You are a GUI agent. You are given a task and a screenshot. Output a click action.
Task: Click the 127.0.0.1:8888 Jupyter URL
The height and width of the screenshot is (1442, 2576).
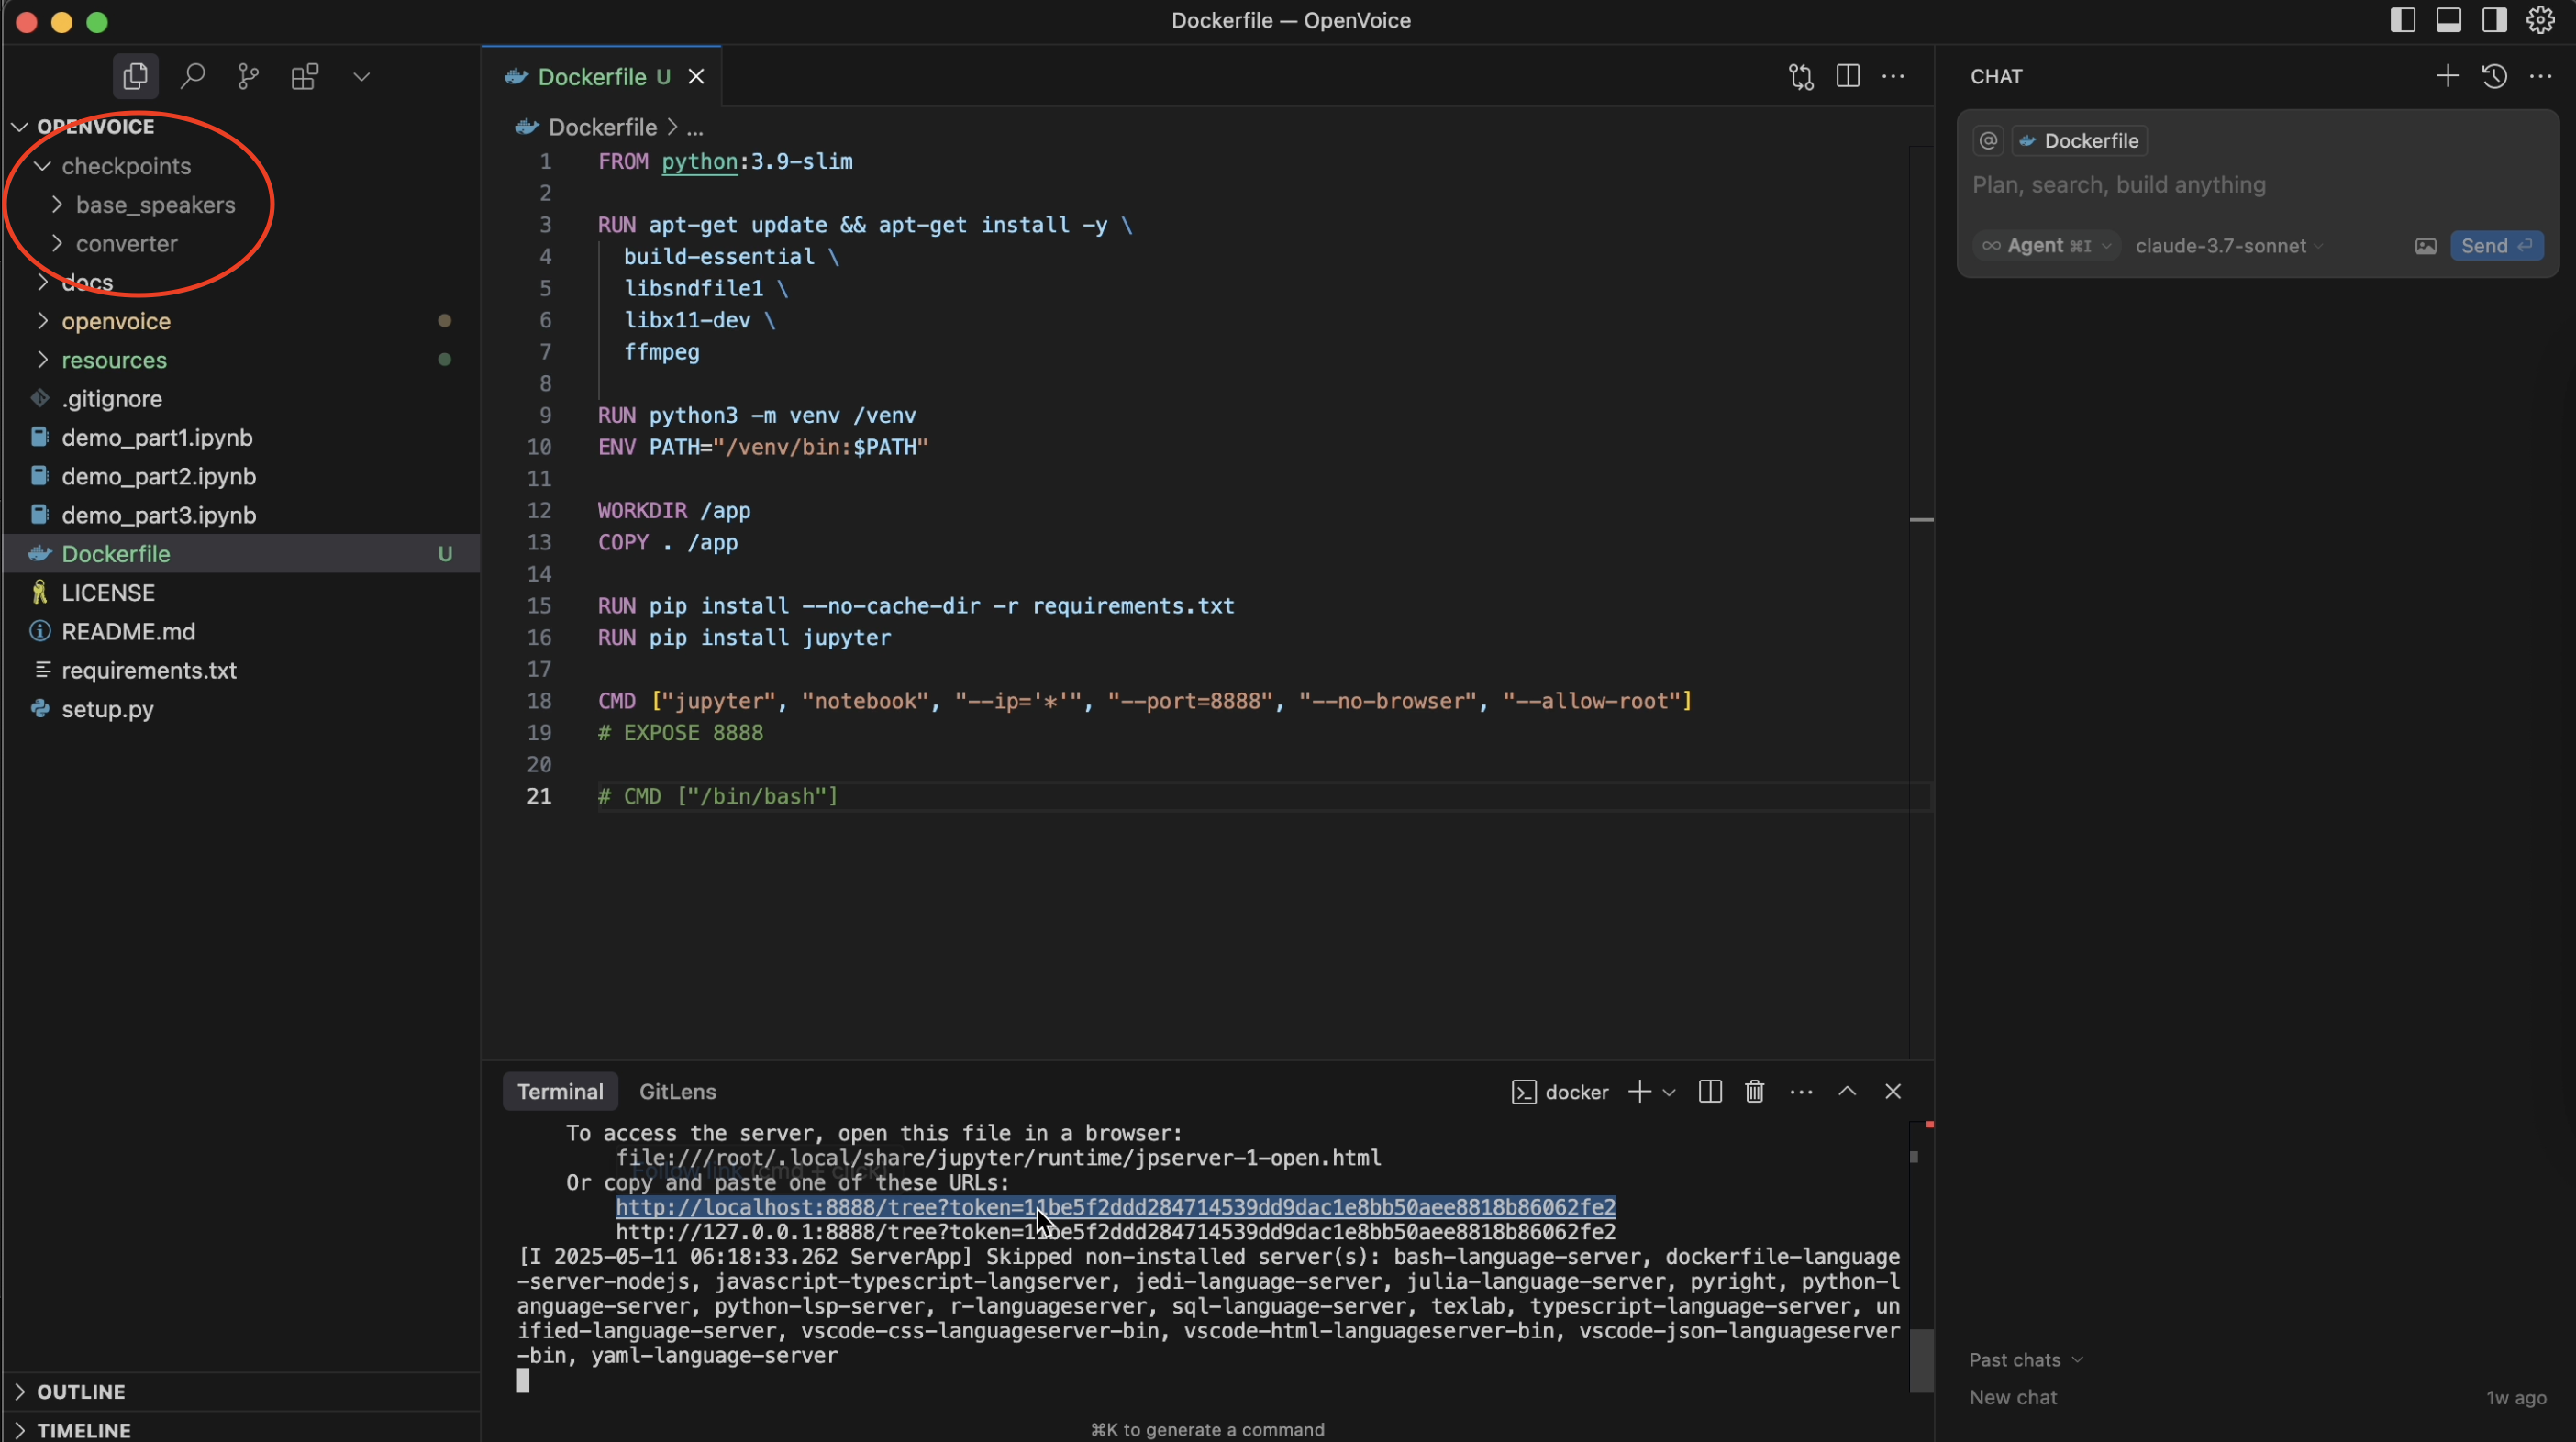[x=1115, y=1232]
